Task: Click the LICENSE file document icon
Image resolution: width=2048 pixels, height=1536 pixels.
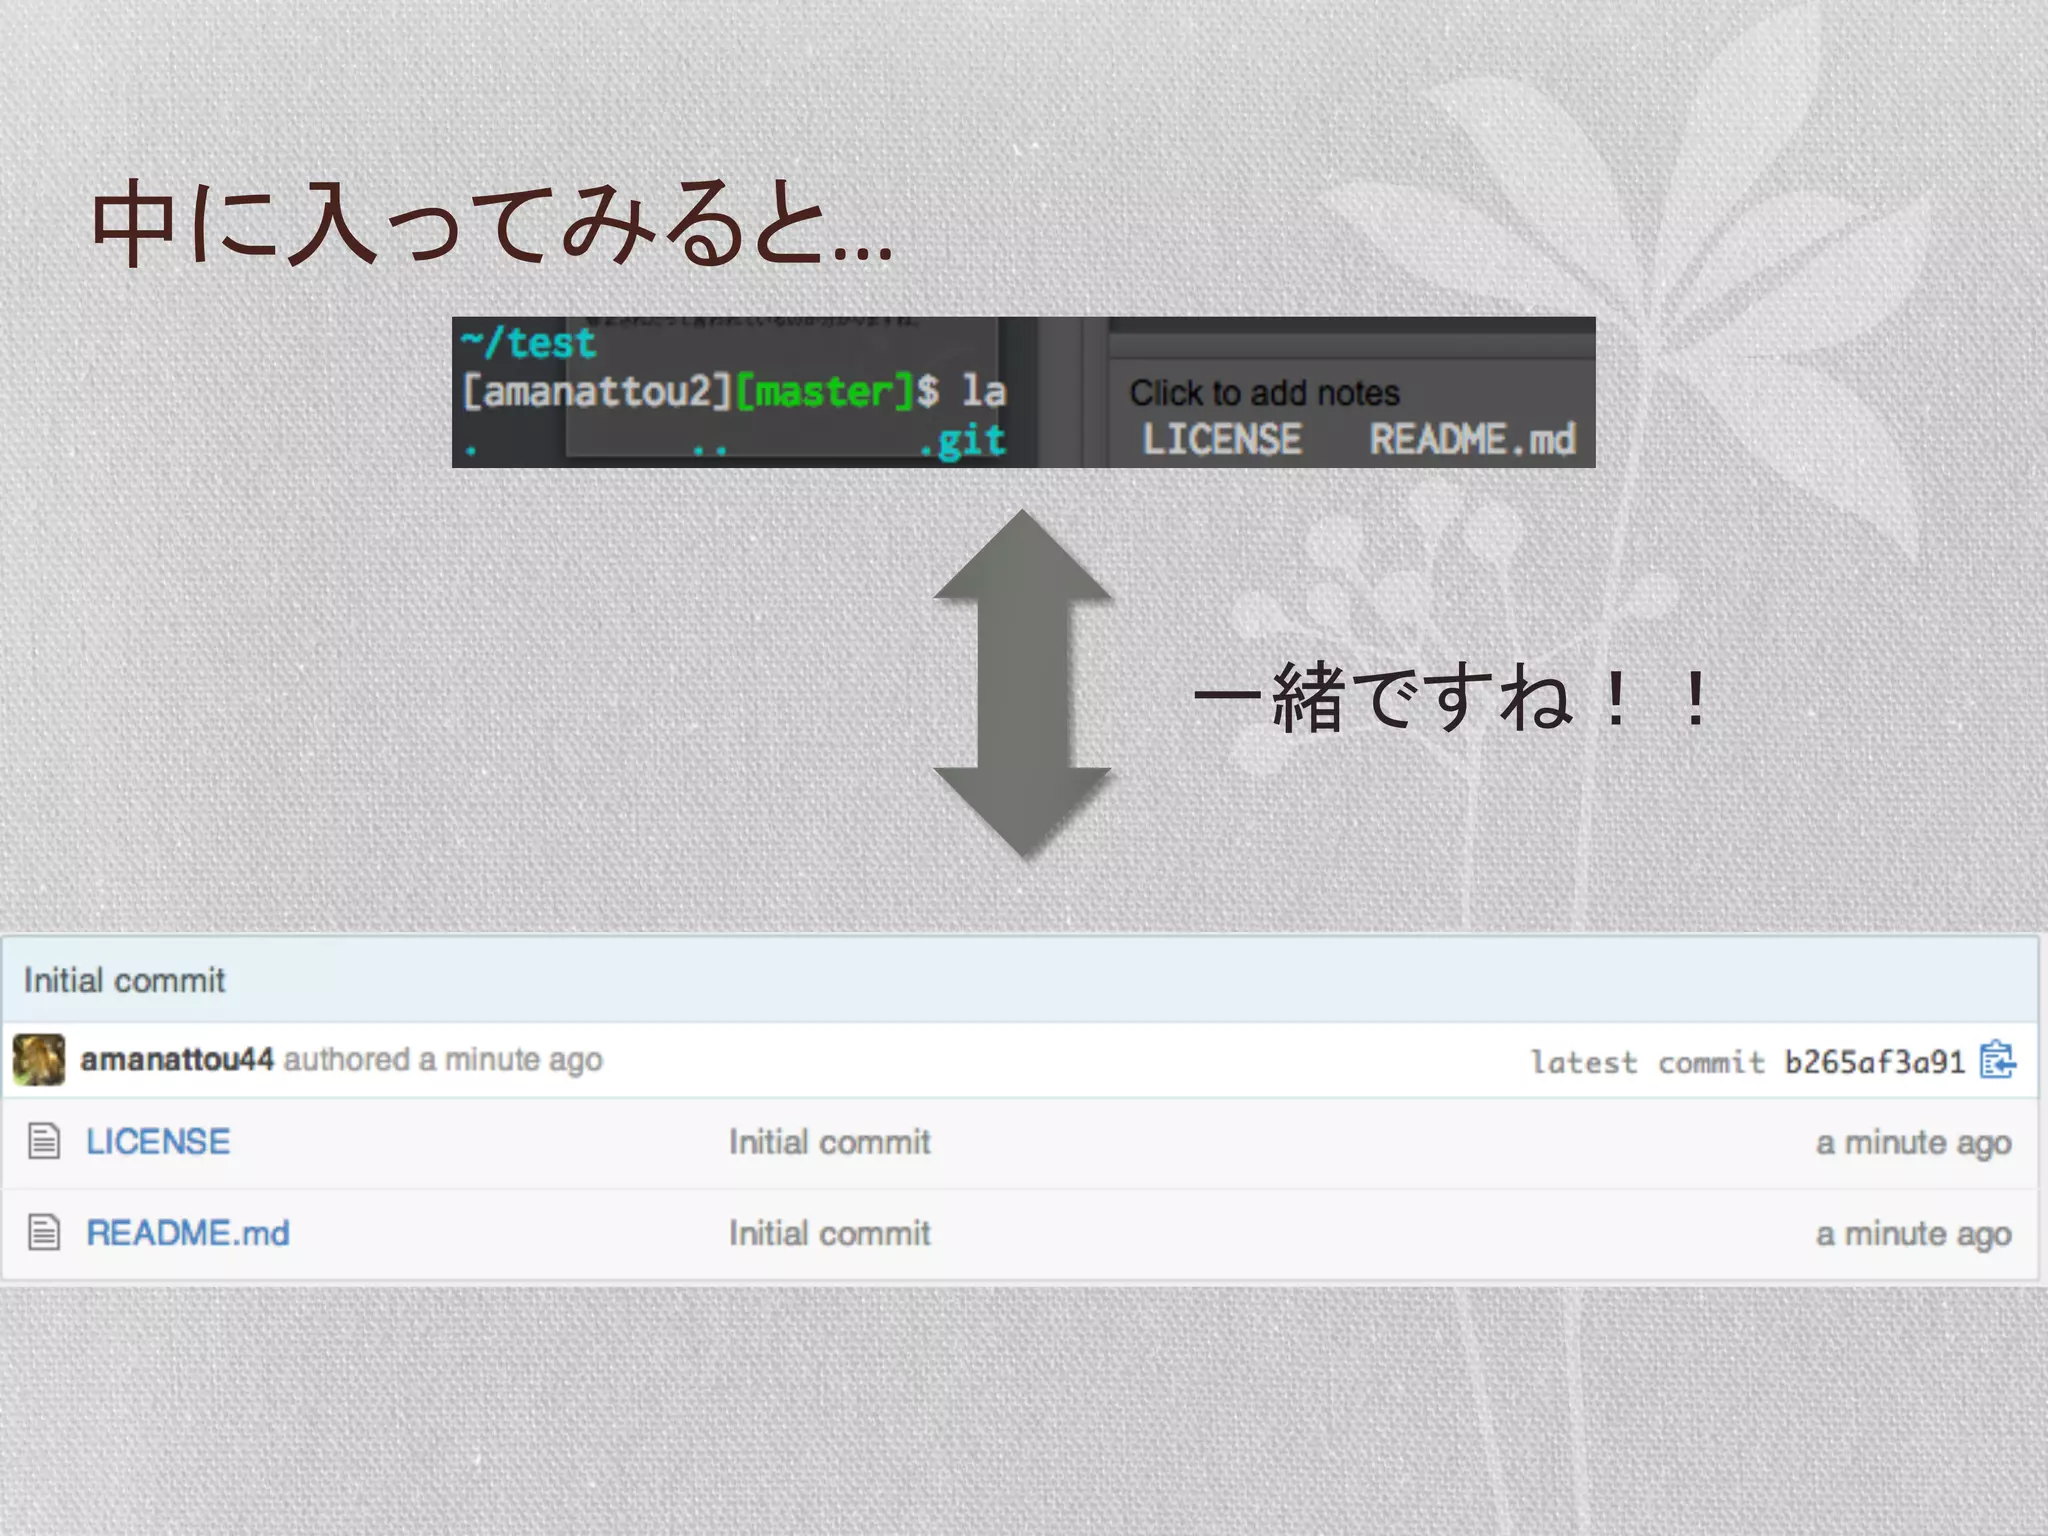Action: point(44,1141)
